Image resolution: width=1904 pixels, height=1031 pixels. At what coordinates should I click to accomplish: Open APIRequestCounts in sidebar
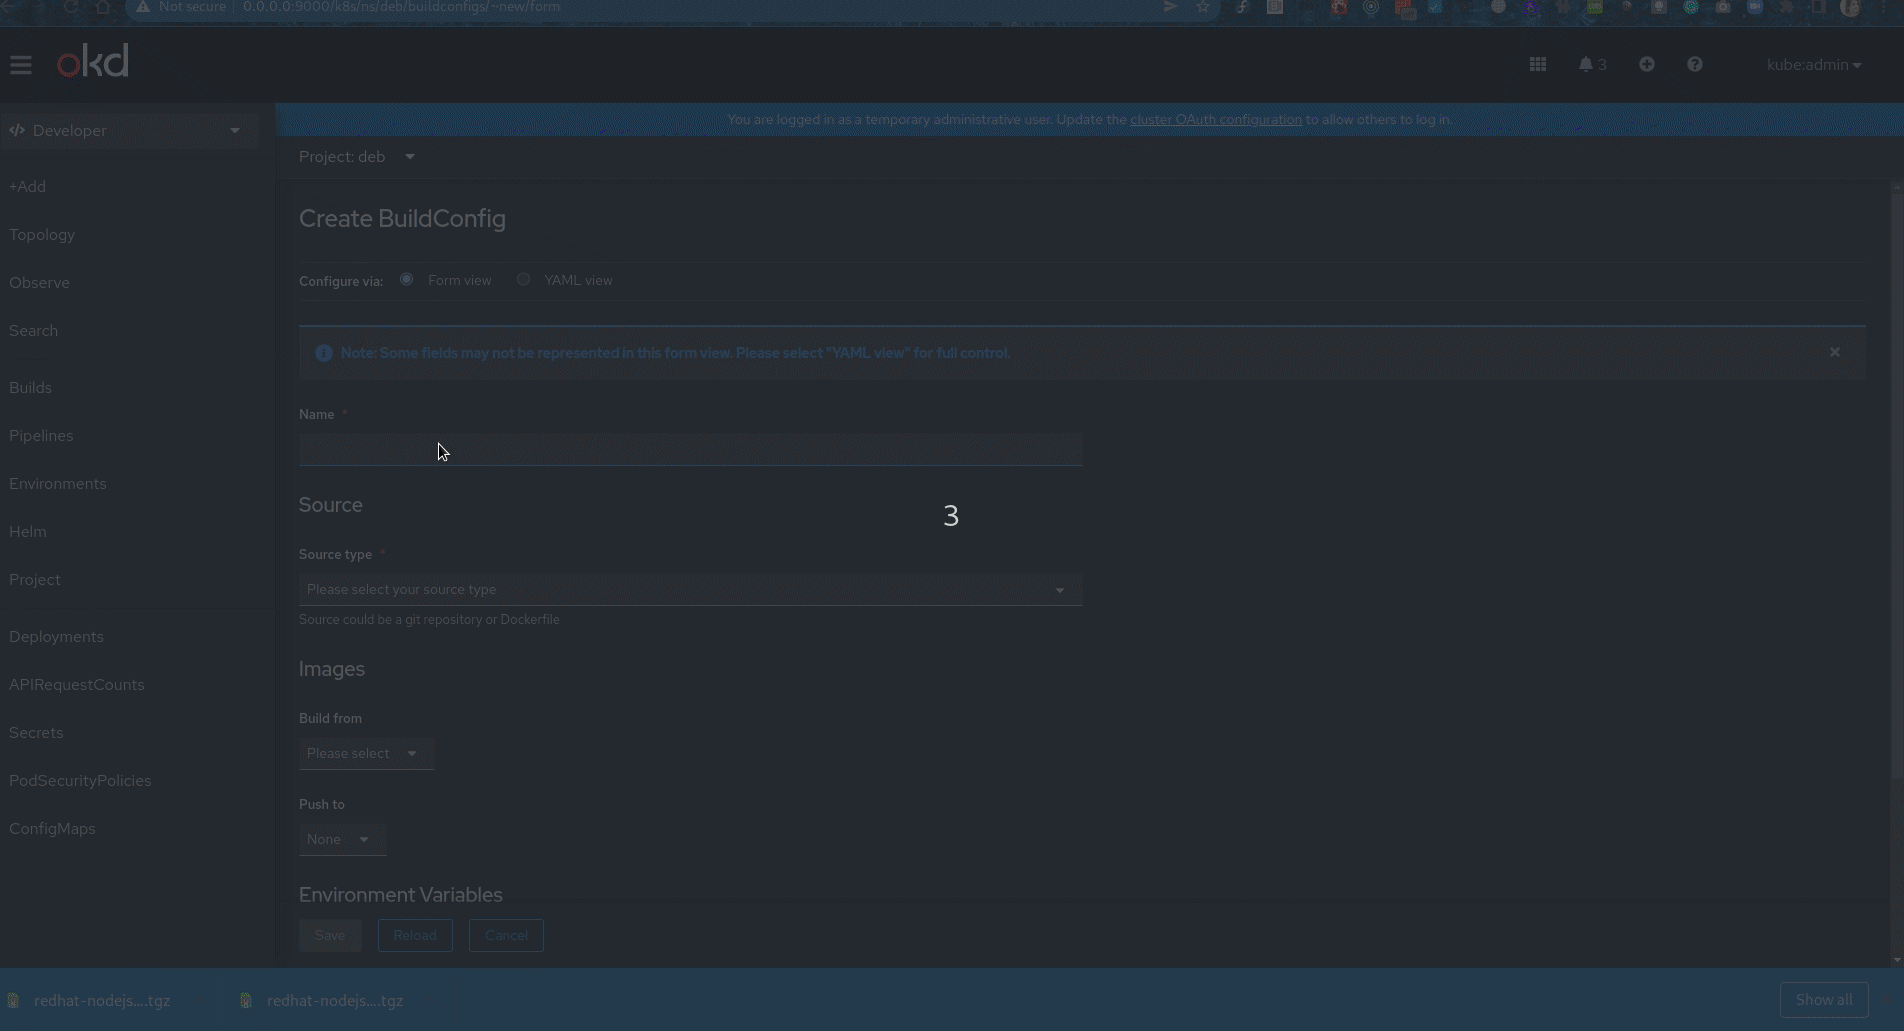[x=76, y=684]
